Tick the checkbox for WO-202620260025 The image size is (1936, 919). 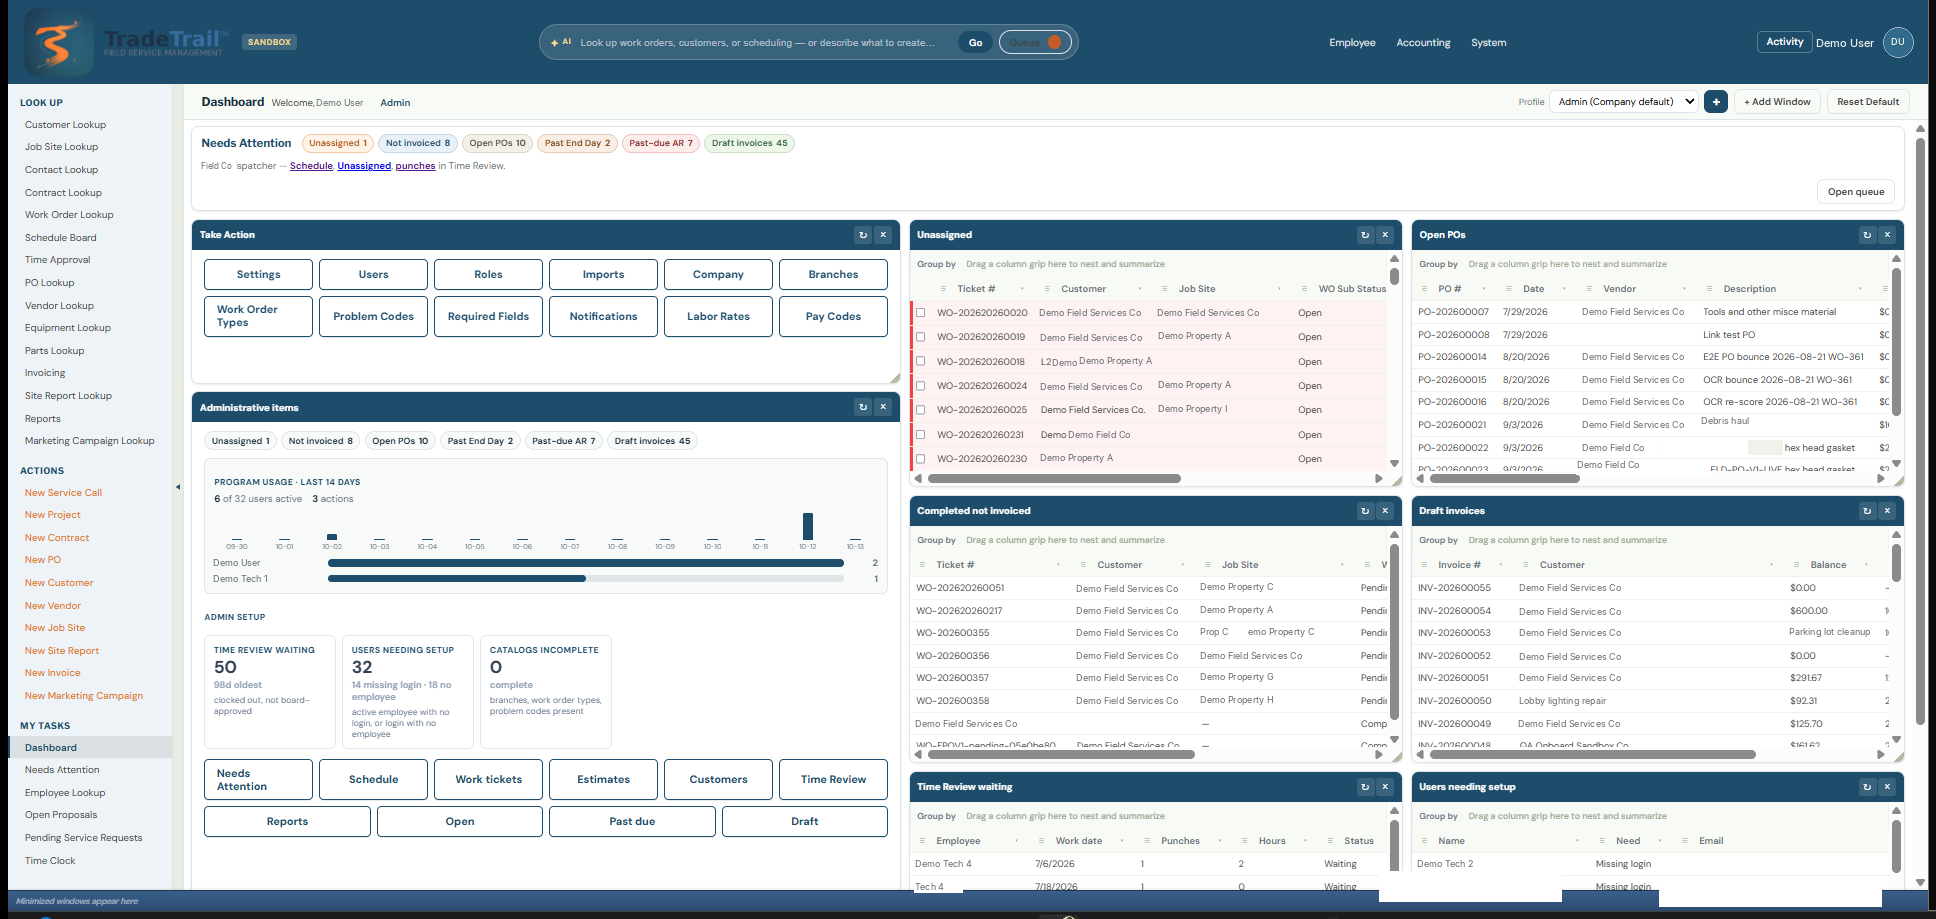click(921, 410)
